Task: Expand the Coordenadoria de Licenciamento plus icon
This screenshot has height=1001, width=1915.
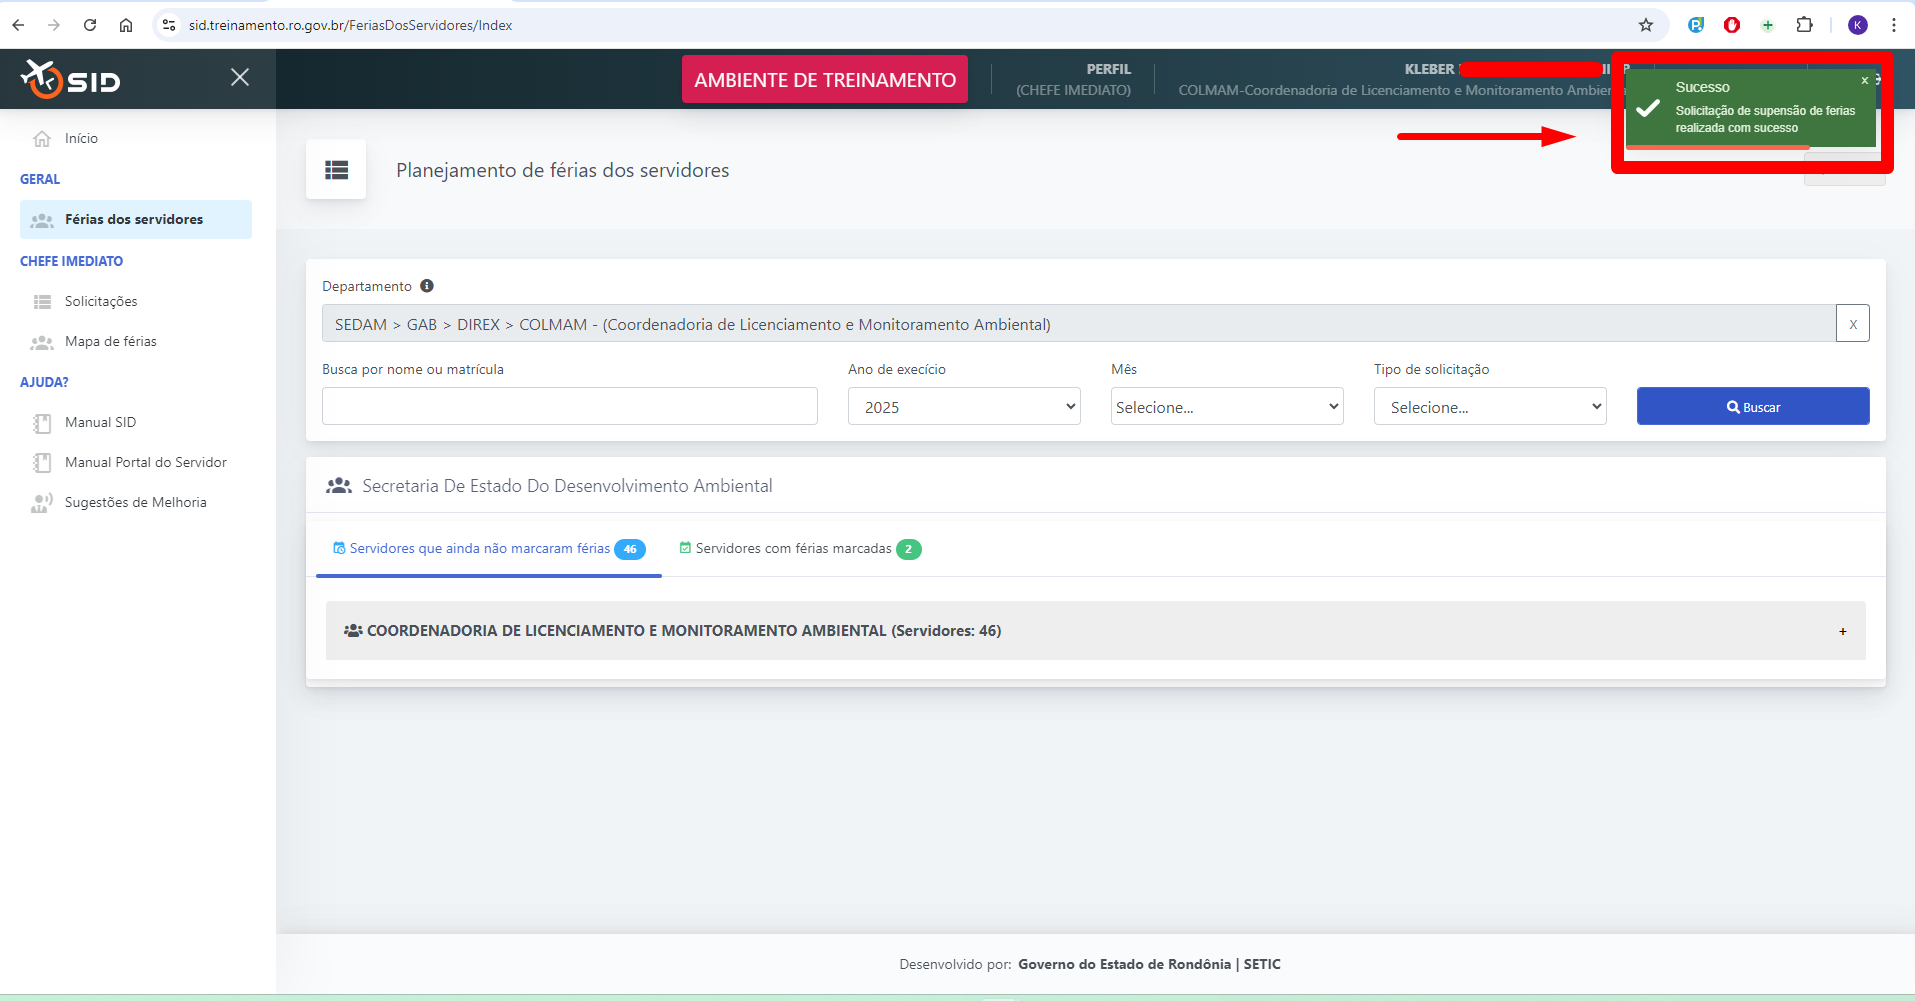Action: [x=1842, y=631]
